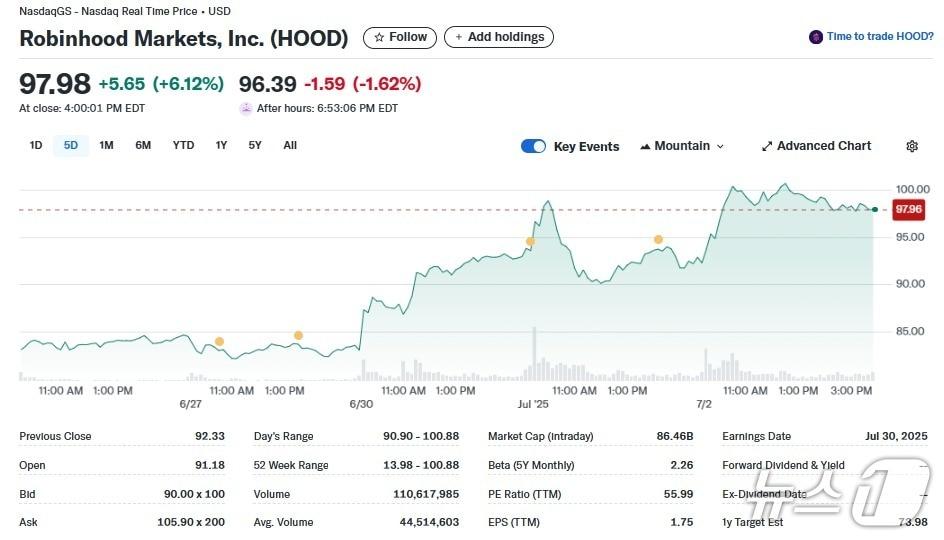Viewport: 944px width, 540px height.
Task: Select the All time range
Action: pyautogui.click(x=290, y=145)
